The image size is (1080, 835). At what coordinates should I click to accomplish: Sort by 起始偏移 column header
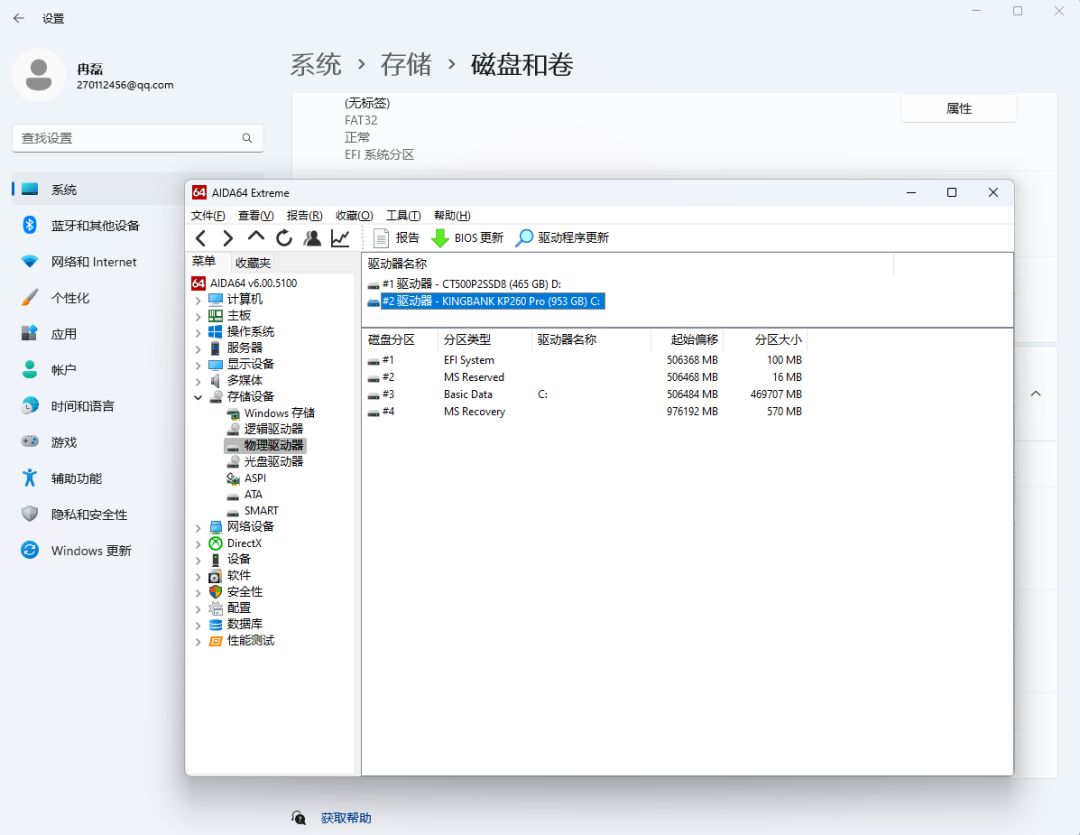coord(686,340)
